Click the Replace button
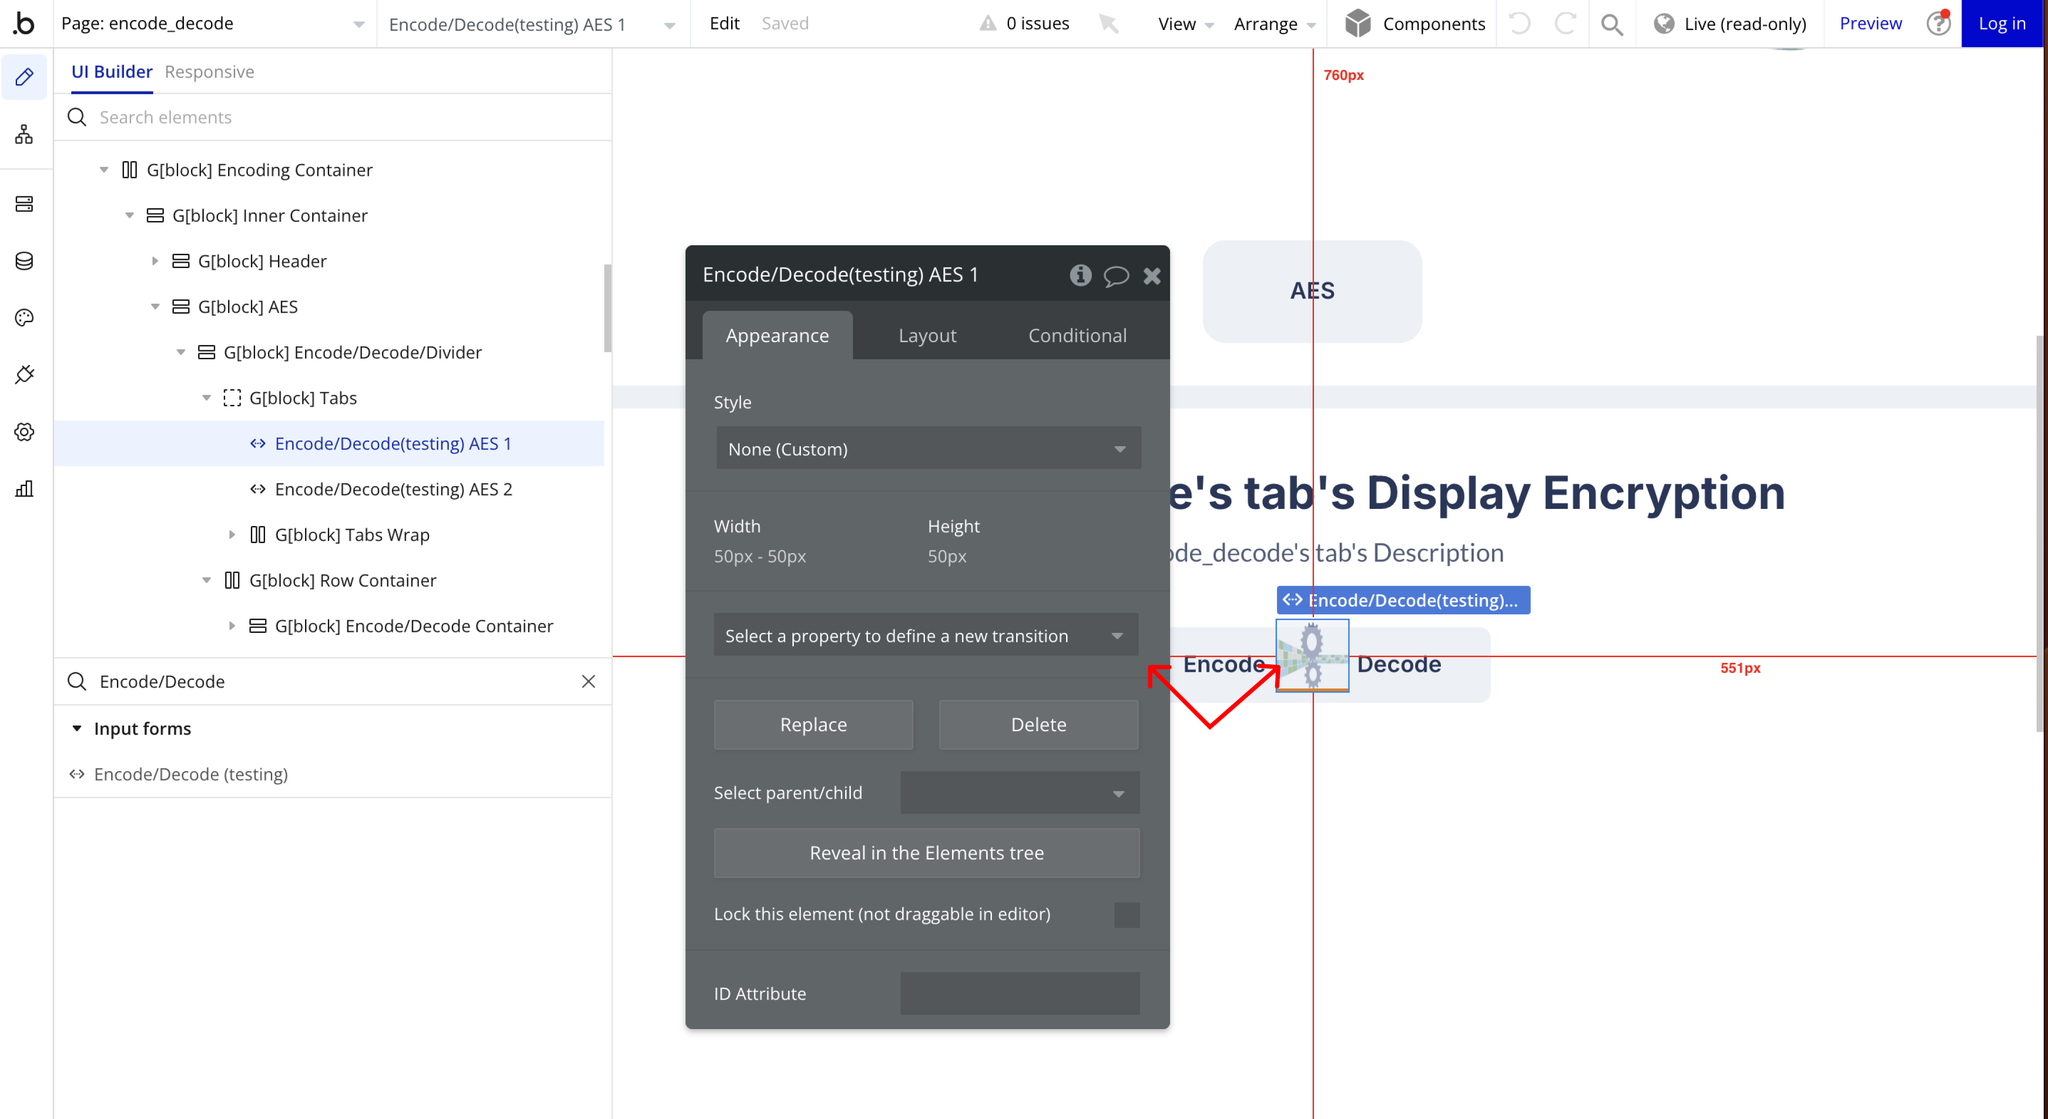2048x1119 pixels. (813, 722)
